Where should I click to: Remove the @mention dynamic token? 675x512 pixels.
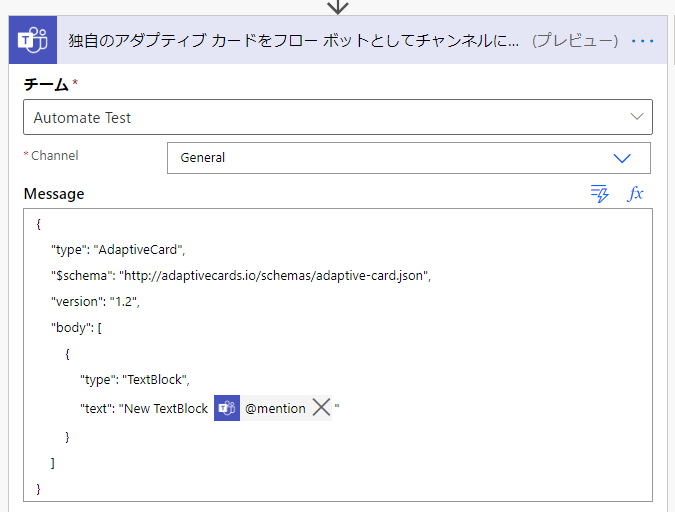pos(321,407)
